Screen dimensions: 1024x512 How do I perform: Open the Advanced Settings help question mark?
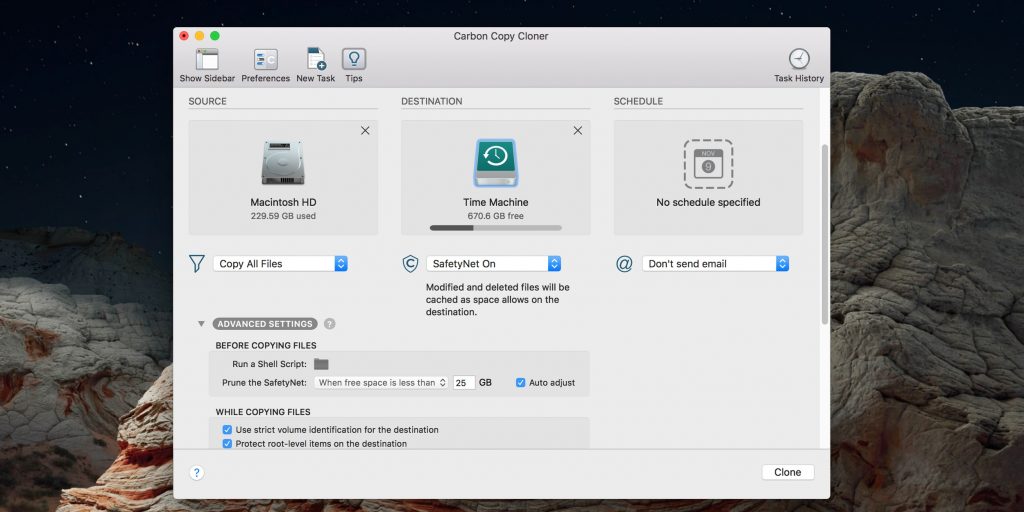[x=330, y=324]
